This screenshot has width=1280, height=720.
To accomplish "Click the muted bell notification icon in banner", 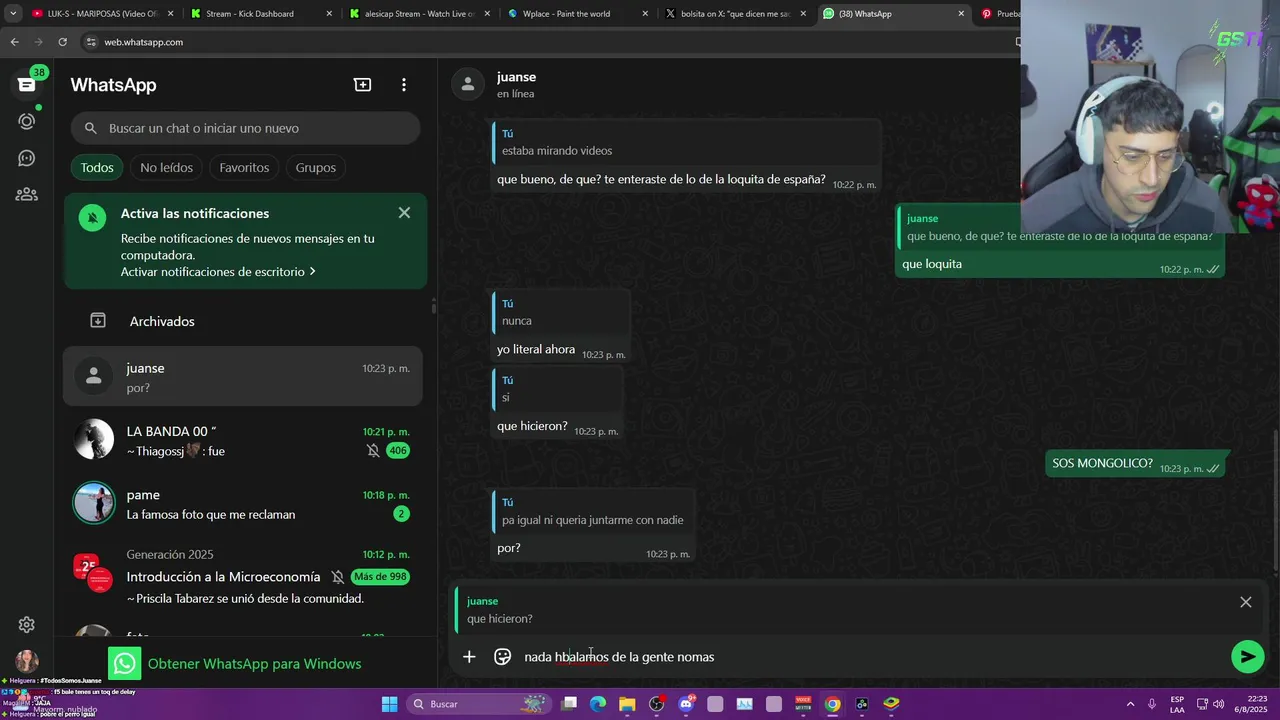I will pyautogui.click(x=93, y=217).
